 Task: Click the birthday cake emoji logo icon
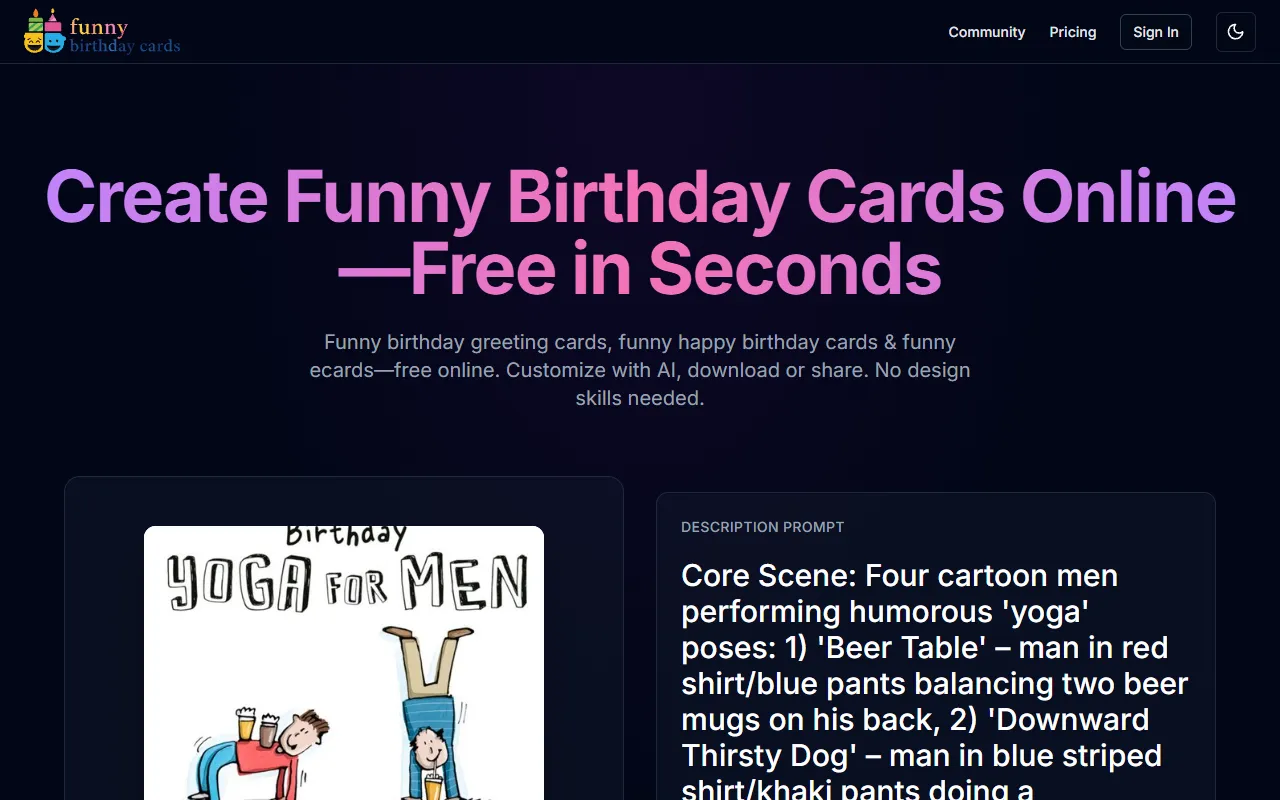pos(45,31)
